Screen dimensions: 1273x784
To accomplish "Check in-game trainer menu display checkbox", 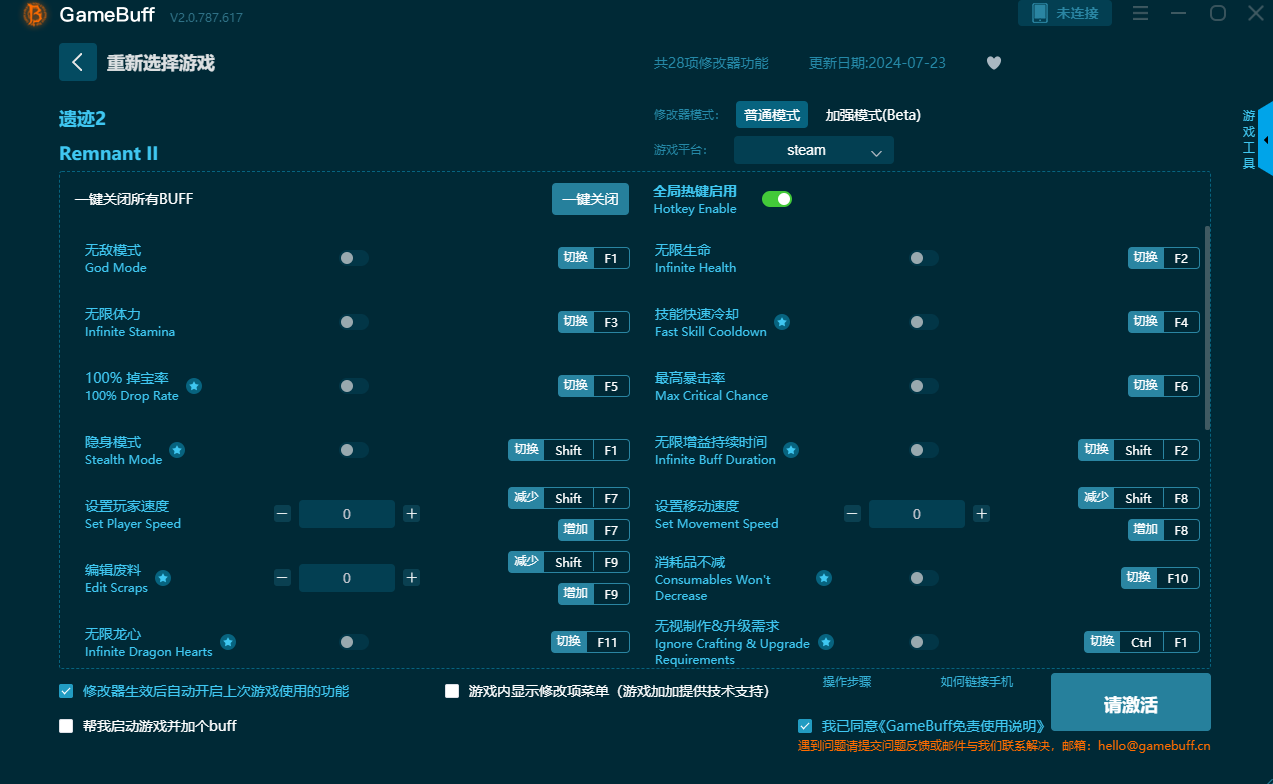I will 452,691.
